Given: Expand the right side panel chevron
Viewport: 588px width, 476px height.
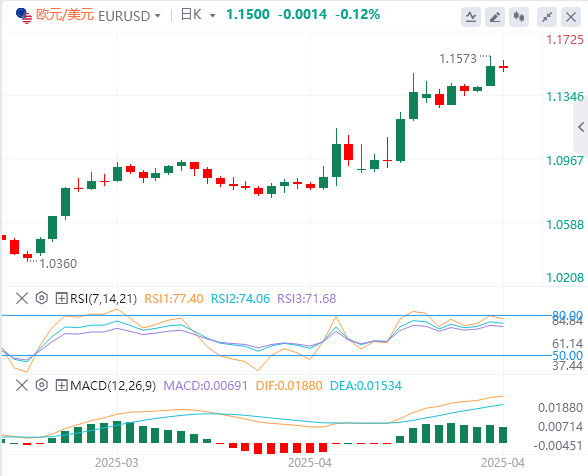Looking at the screenshot, I should (x=581, y=127).
